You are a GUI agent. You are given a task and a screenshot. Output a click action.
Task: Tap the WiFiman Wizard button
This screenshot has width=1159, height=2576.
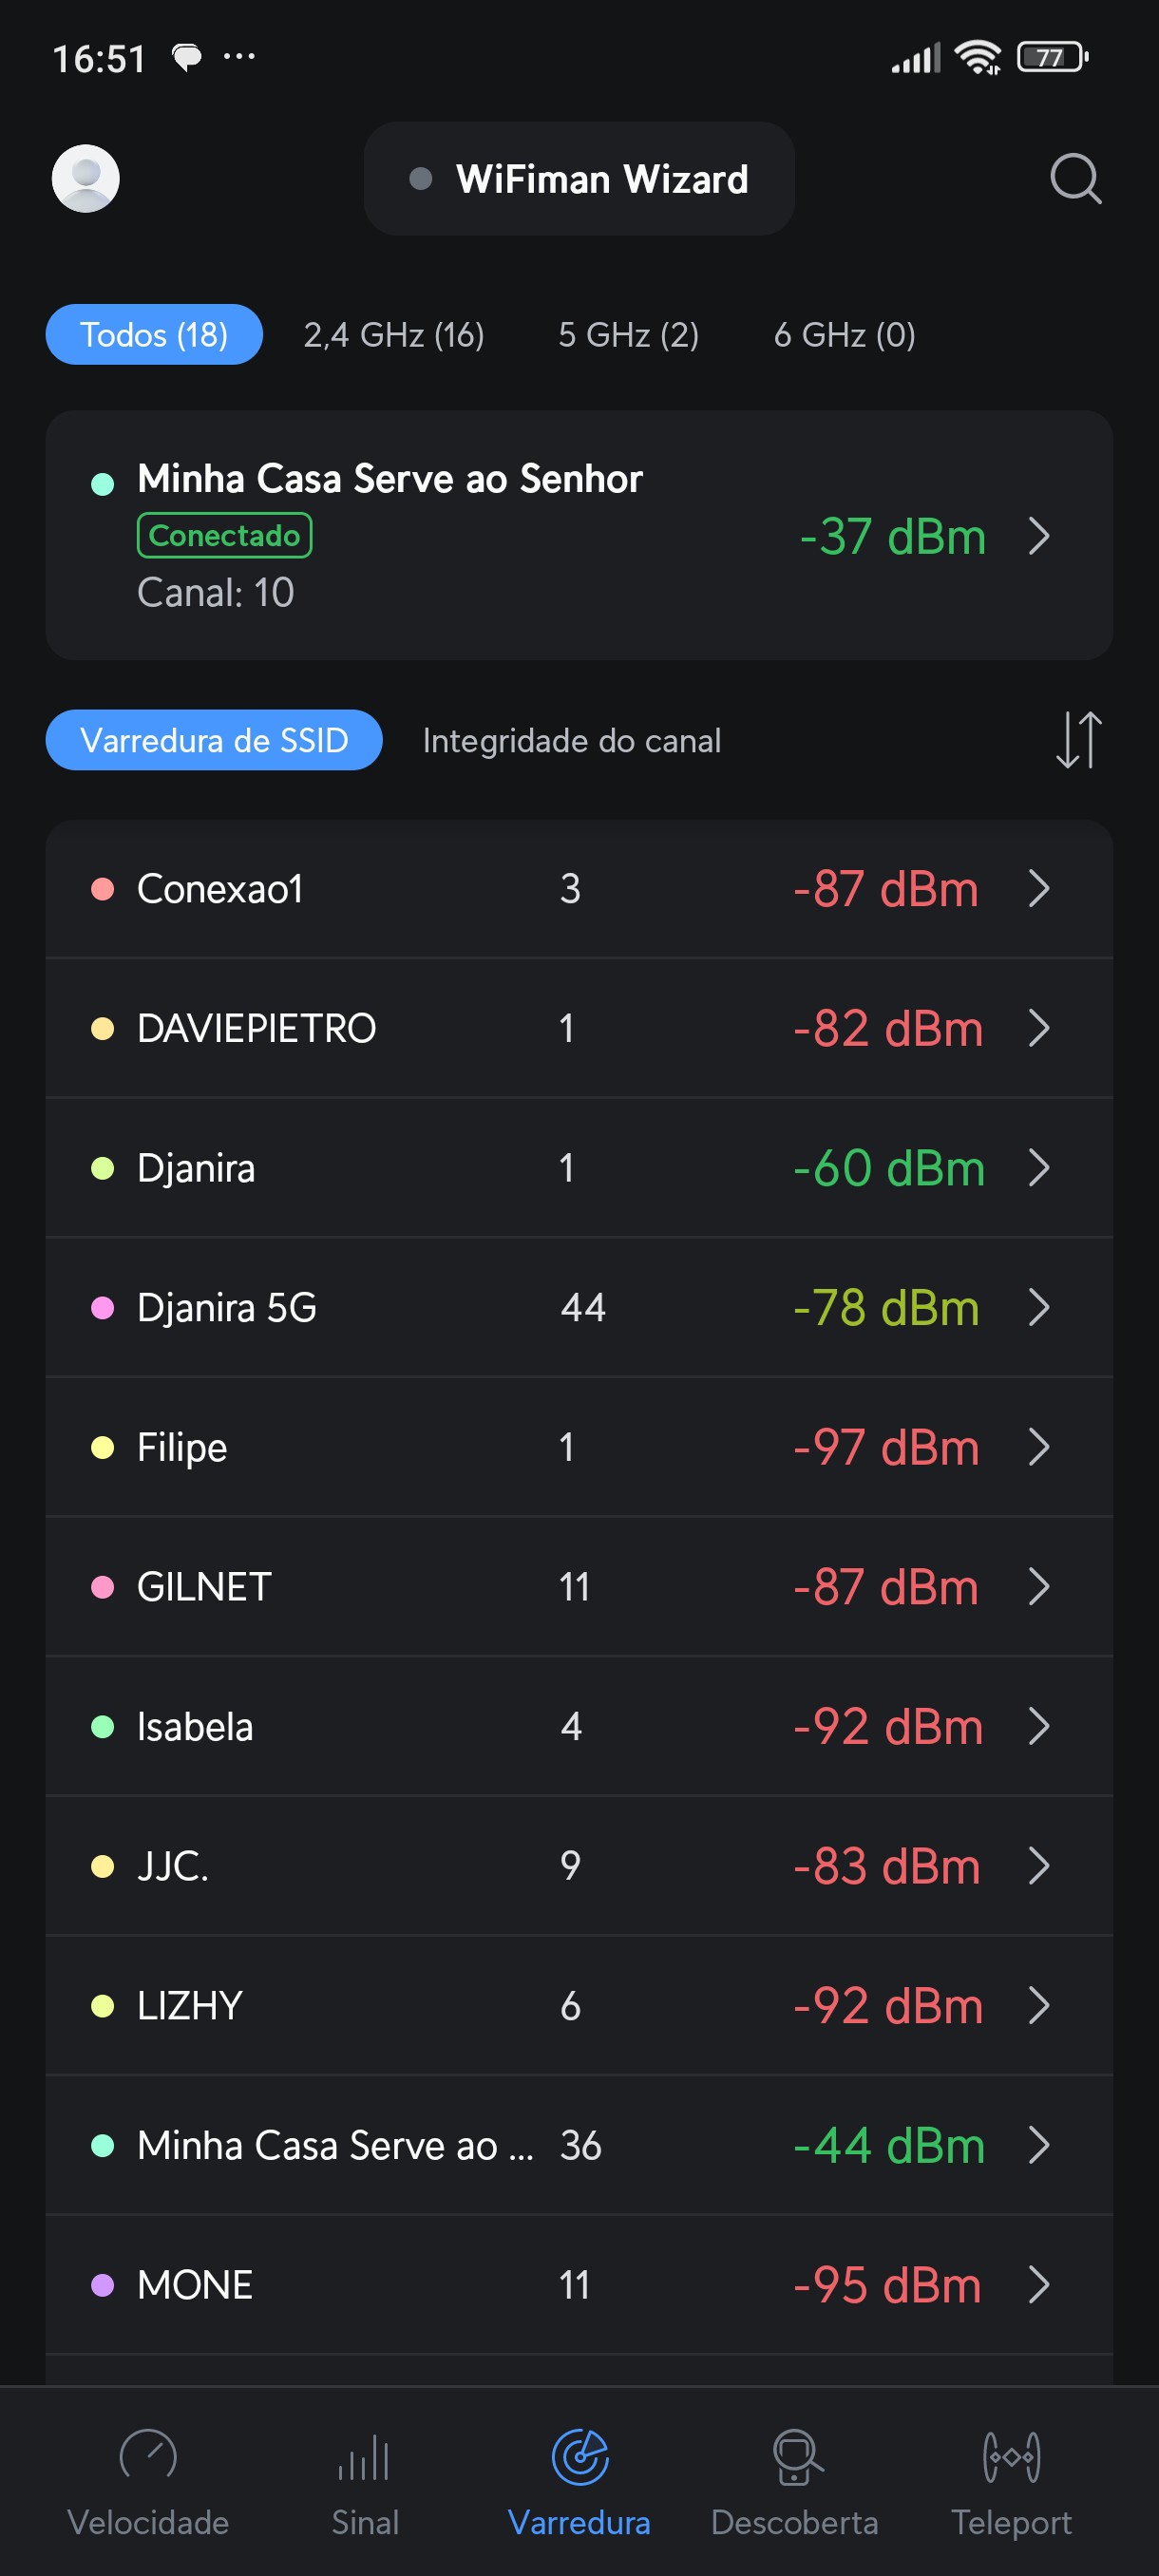coord(579,179)
